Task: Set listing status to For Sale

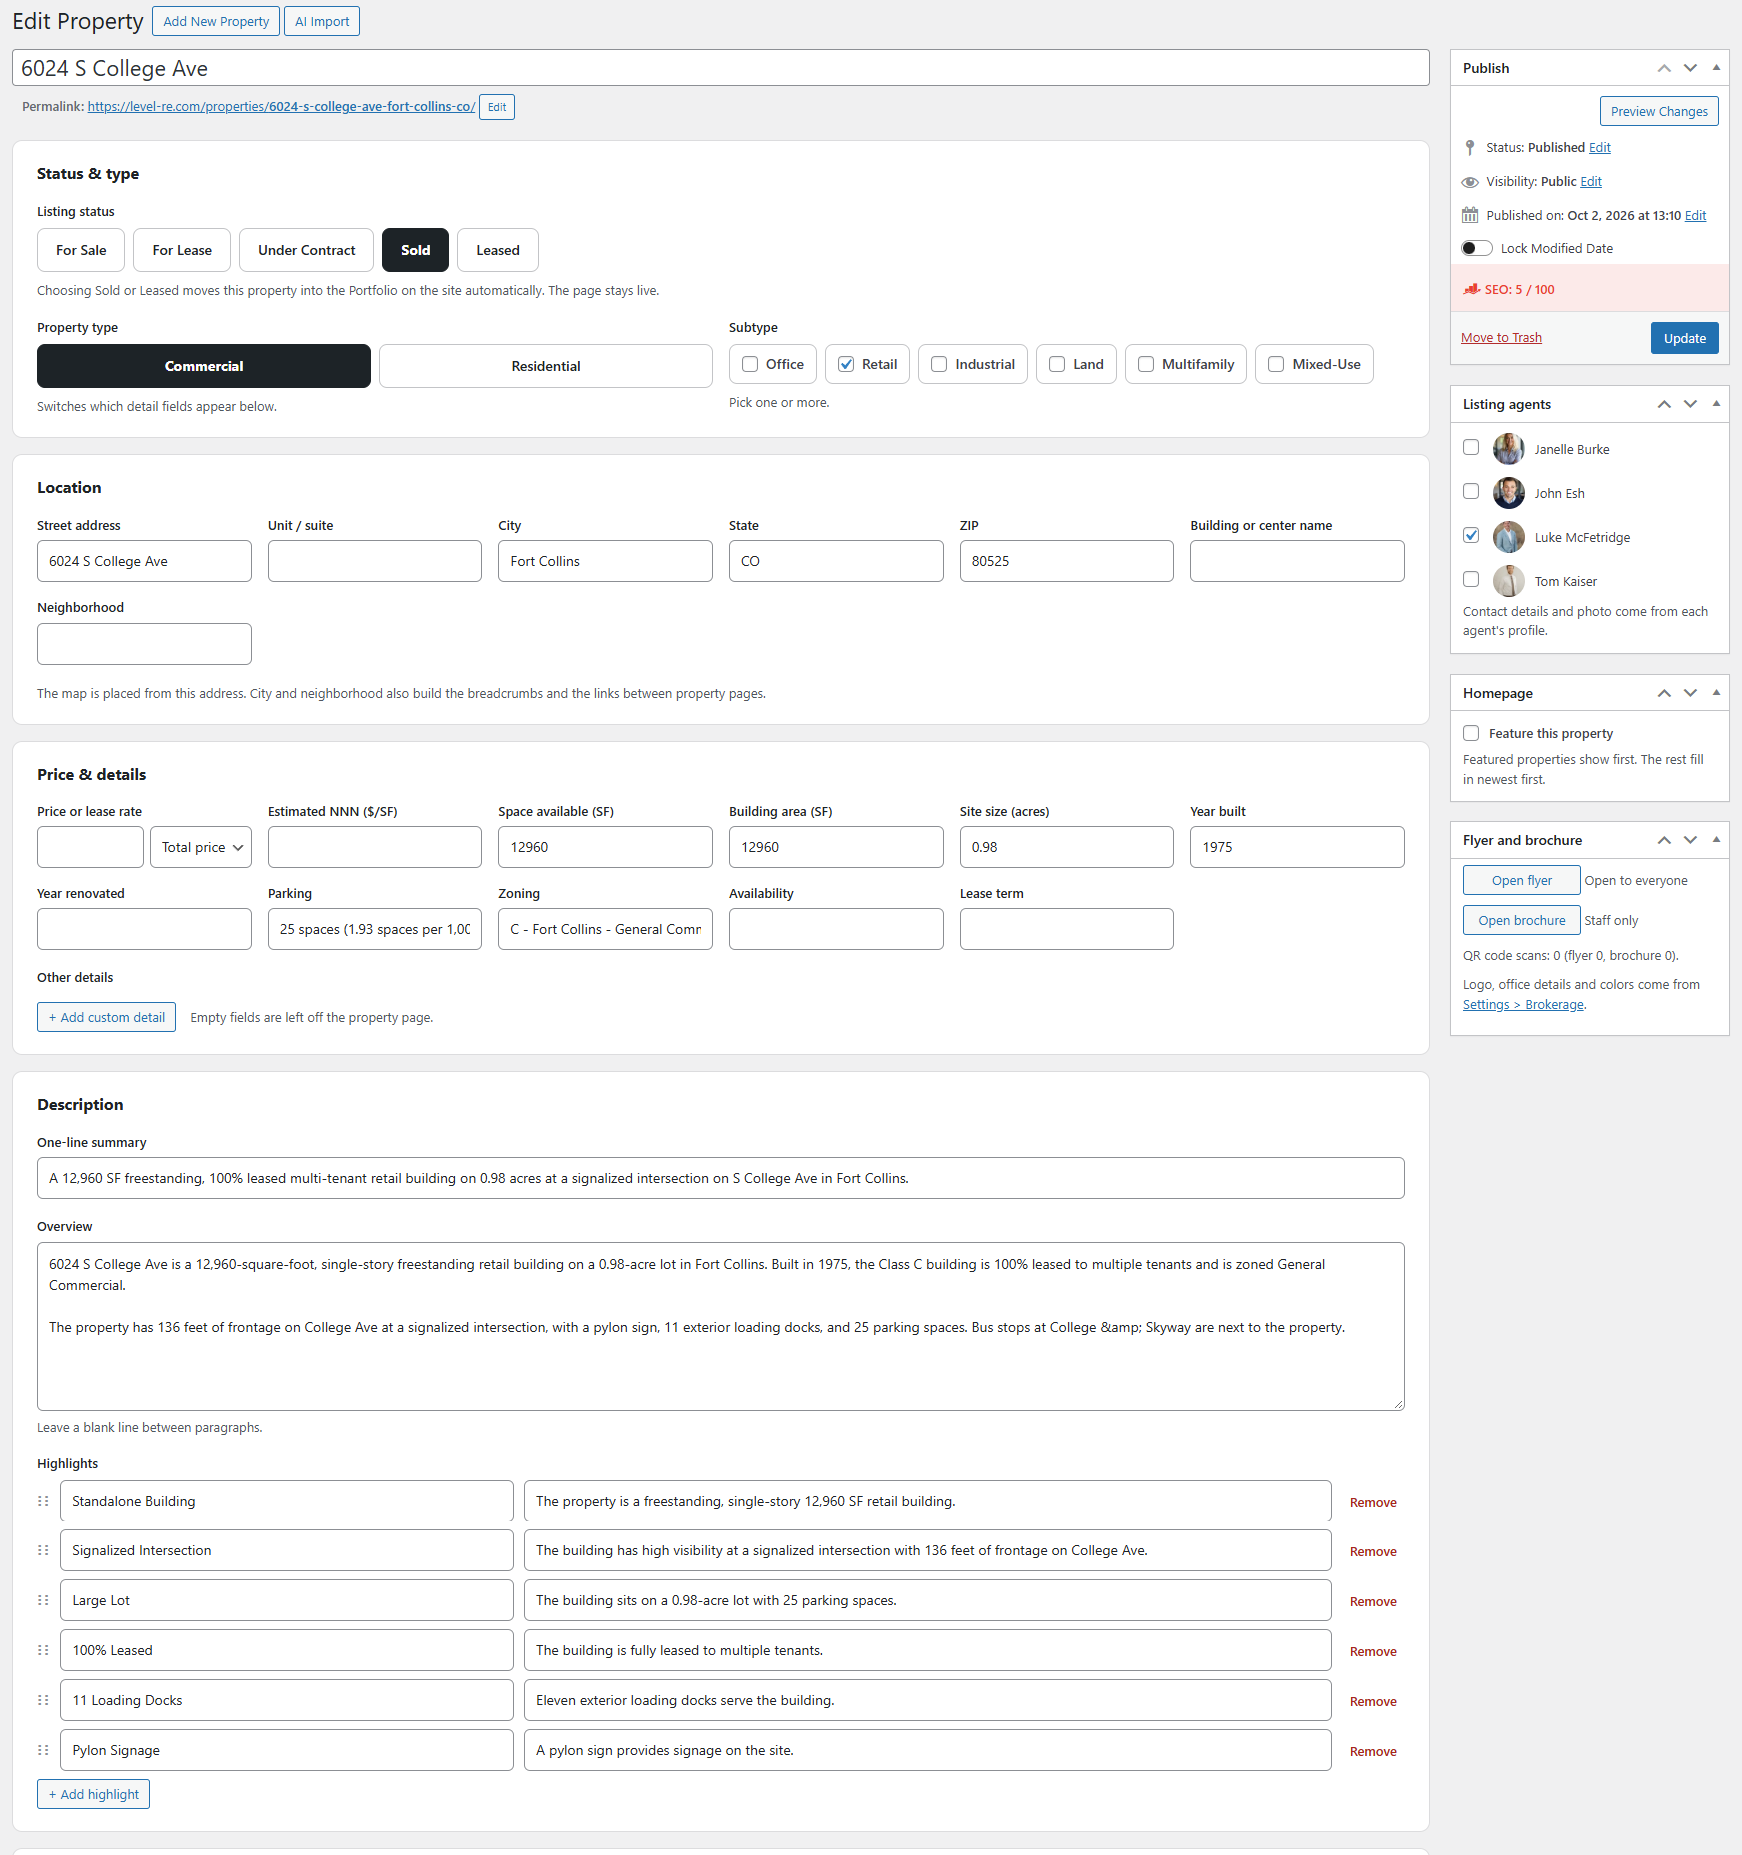Action: (x=81, y=250)
